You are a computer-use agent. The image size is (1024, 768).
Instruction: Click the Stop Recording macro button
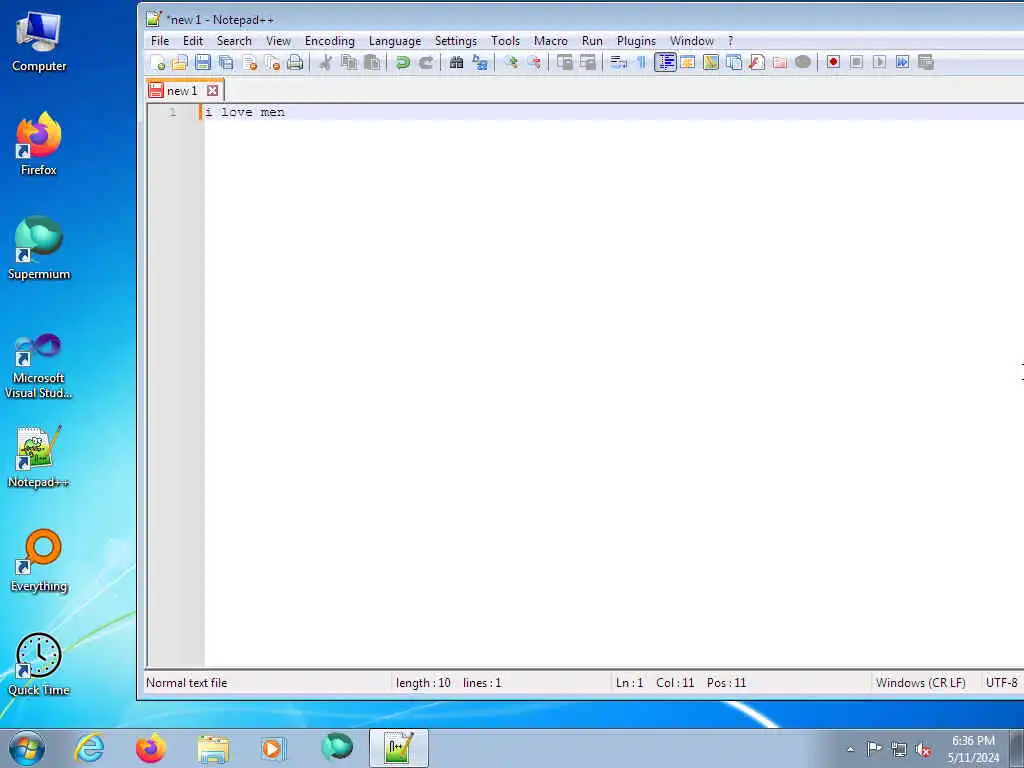857,63
